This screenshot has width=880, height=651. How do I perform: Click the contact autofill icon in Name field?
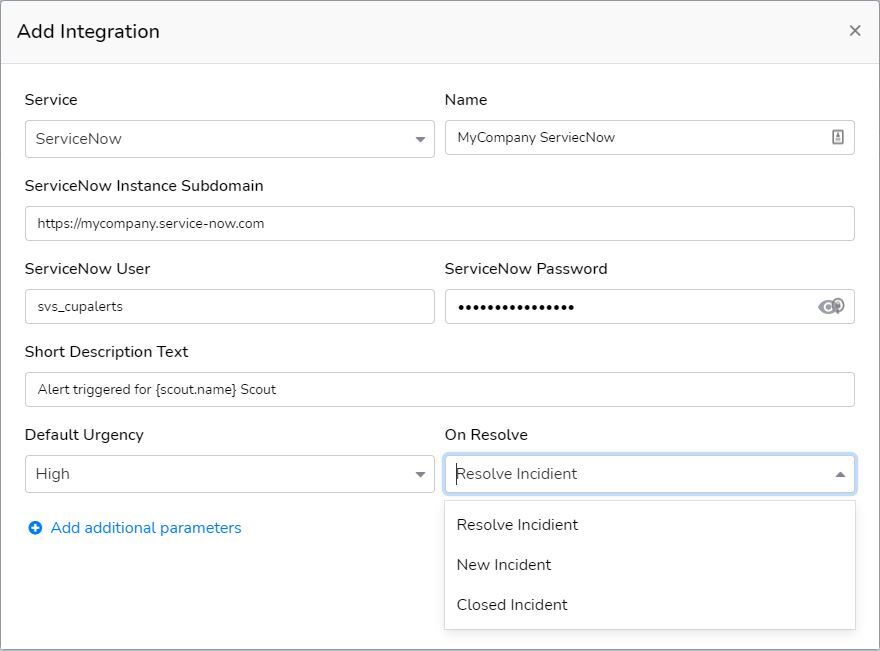[837, 137]
